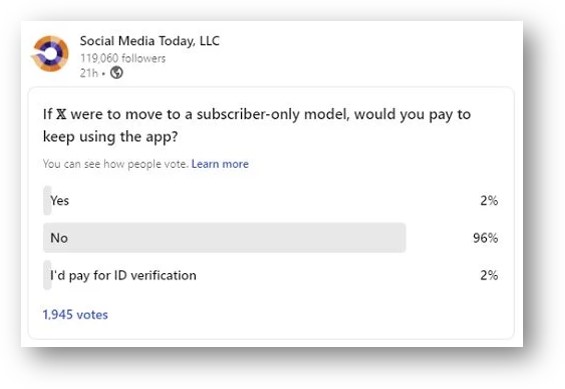565x389 pixels.
Task: Click the 2% result beside Yes
Action: click(489, 200)
